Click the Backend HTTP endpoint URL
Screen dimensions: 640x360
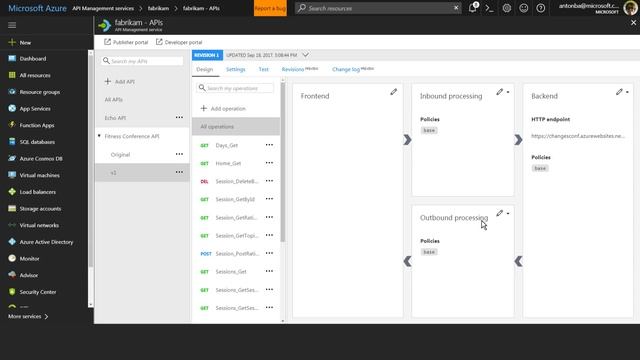click(578, 136)
